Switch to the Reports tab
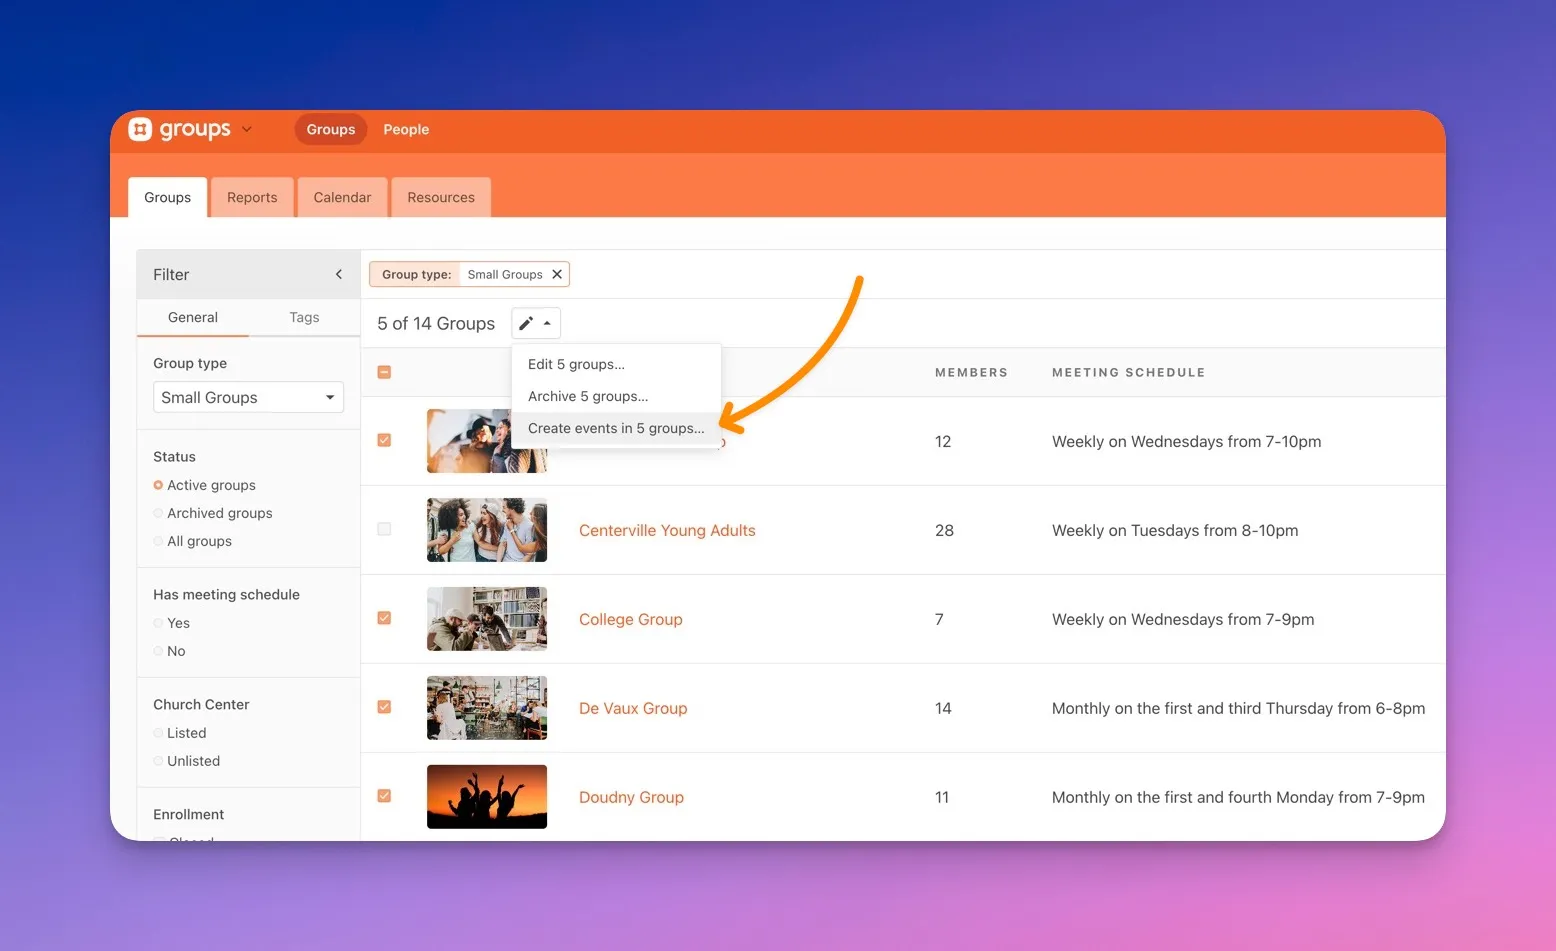The width and height of the screenshot is (1556, 951). tap(252, 197)
